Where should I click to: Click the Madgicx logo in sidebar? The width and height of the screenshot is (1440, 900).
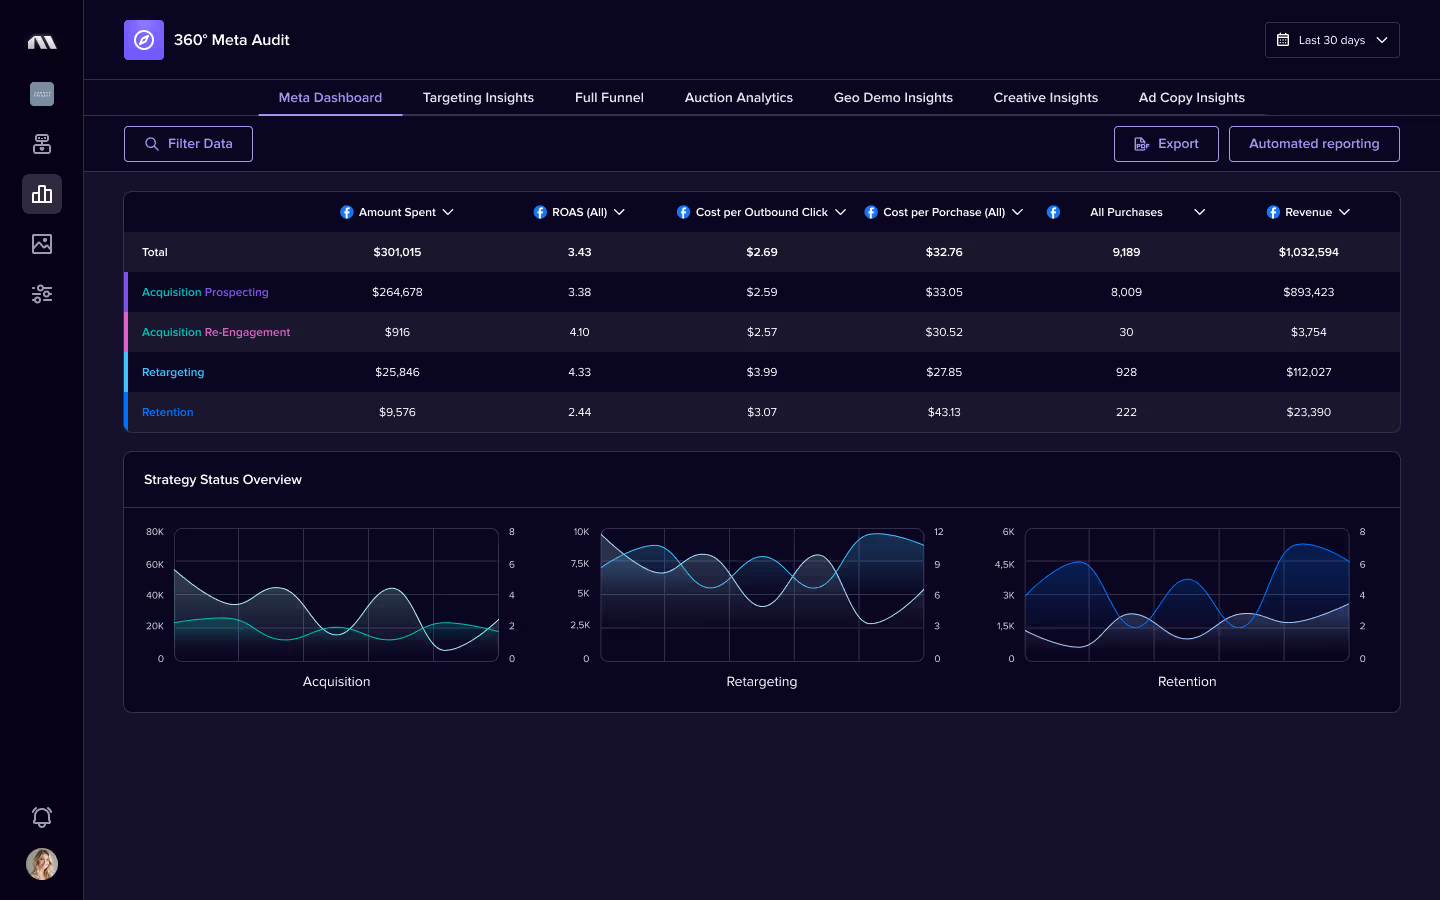click(x=42, y=42)
